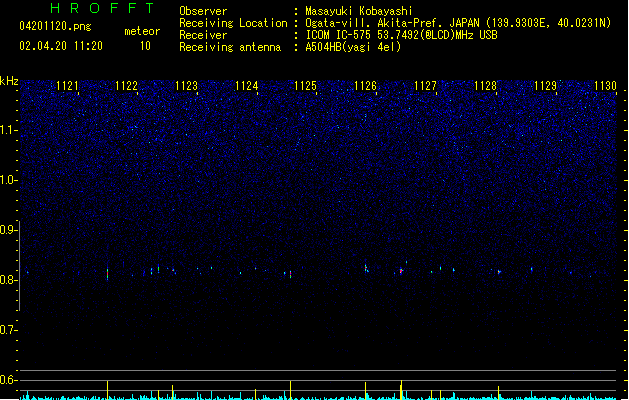This screenshot has width=629, height=400.
Task: Click the 1121 time axis marker
Action: click(67, 86)
